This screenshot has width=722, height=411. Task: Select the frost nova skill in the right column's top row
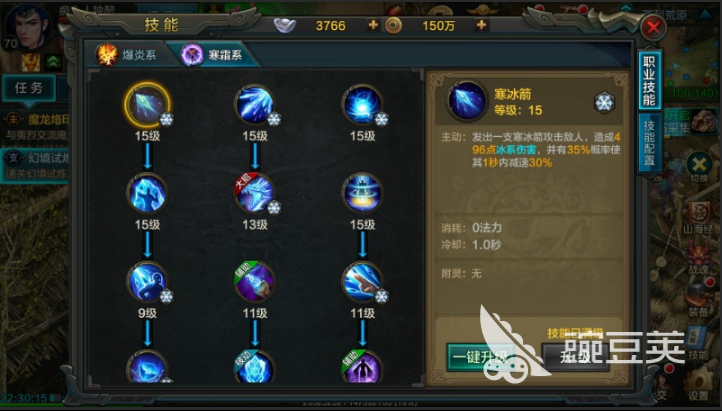(362, 105)
